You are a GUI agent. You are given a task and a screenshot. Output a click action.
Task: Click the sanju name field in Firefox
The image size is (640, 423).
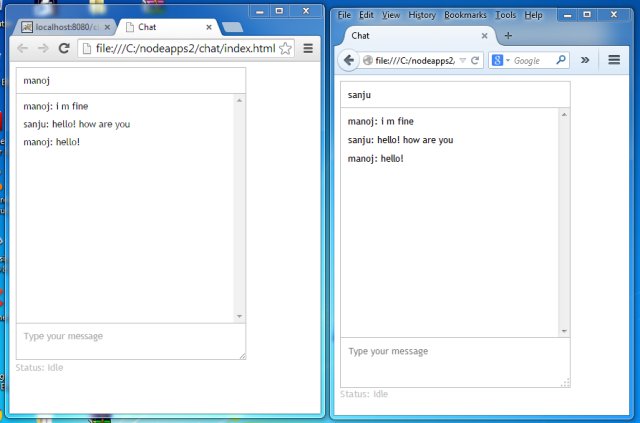(455, 95)
